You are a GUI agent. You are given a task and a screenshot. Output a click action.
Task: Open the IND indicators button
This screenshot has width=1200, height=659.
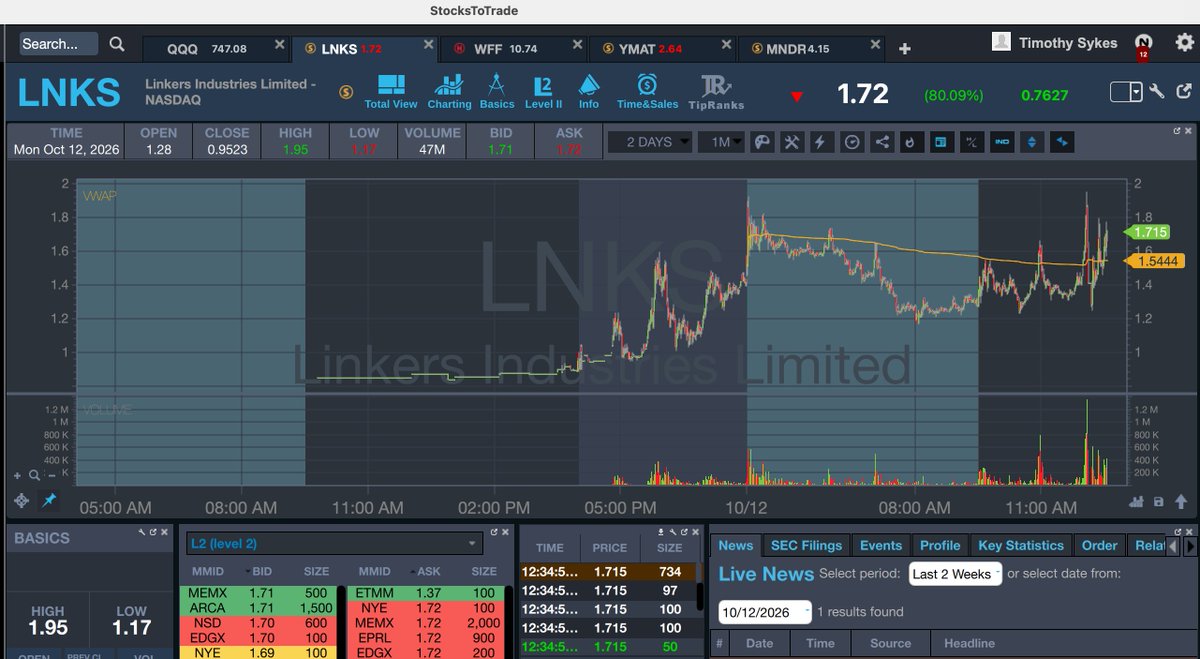[x=1002, y=142]
